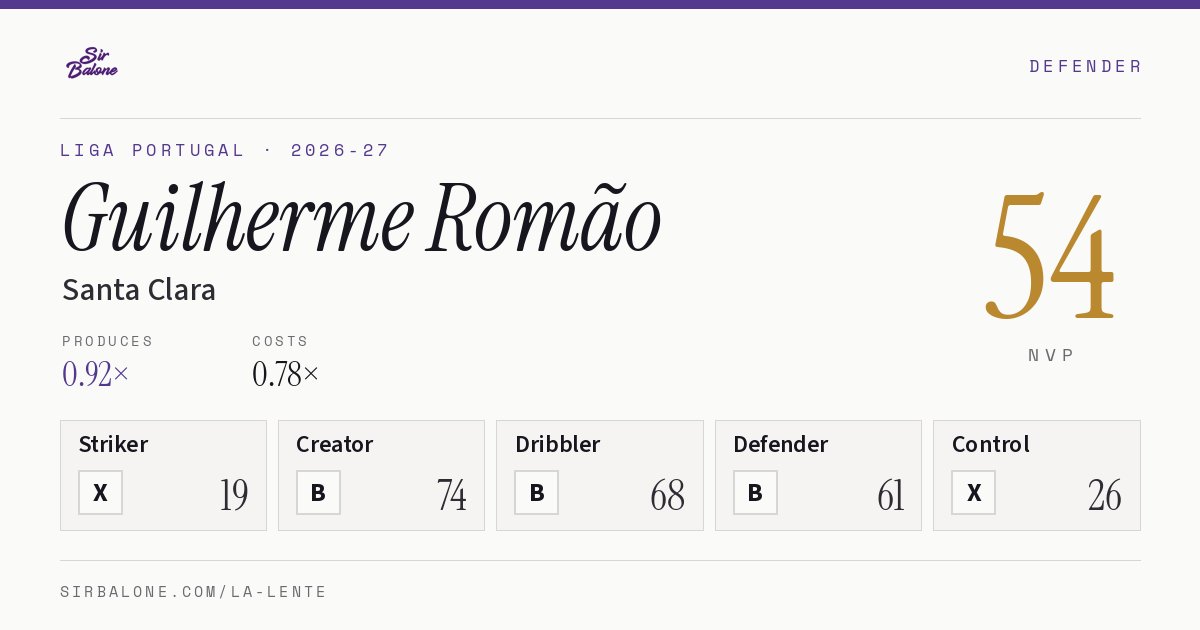Select the player name Guilherme Romão

point(361,217)
